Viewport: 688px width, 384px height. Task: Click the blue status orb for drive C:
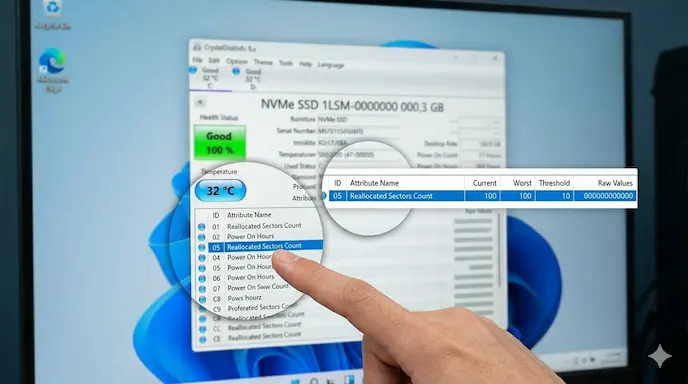click(193, 70)
